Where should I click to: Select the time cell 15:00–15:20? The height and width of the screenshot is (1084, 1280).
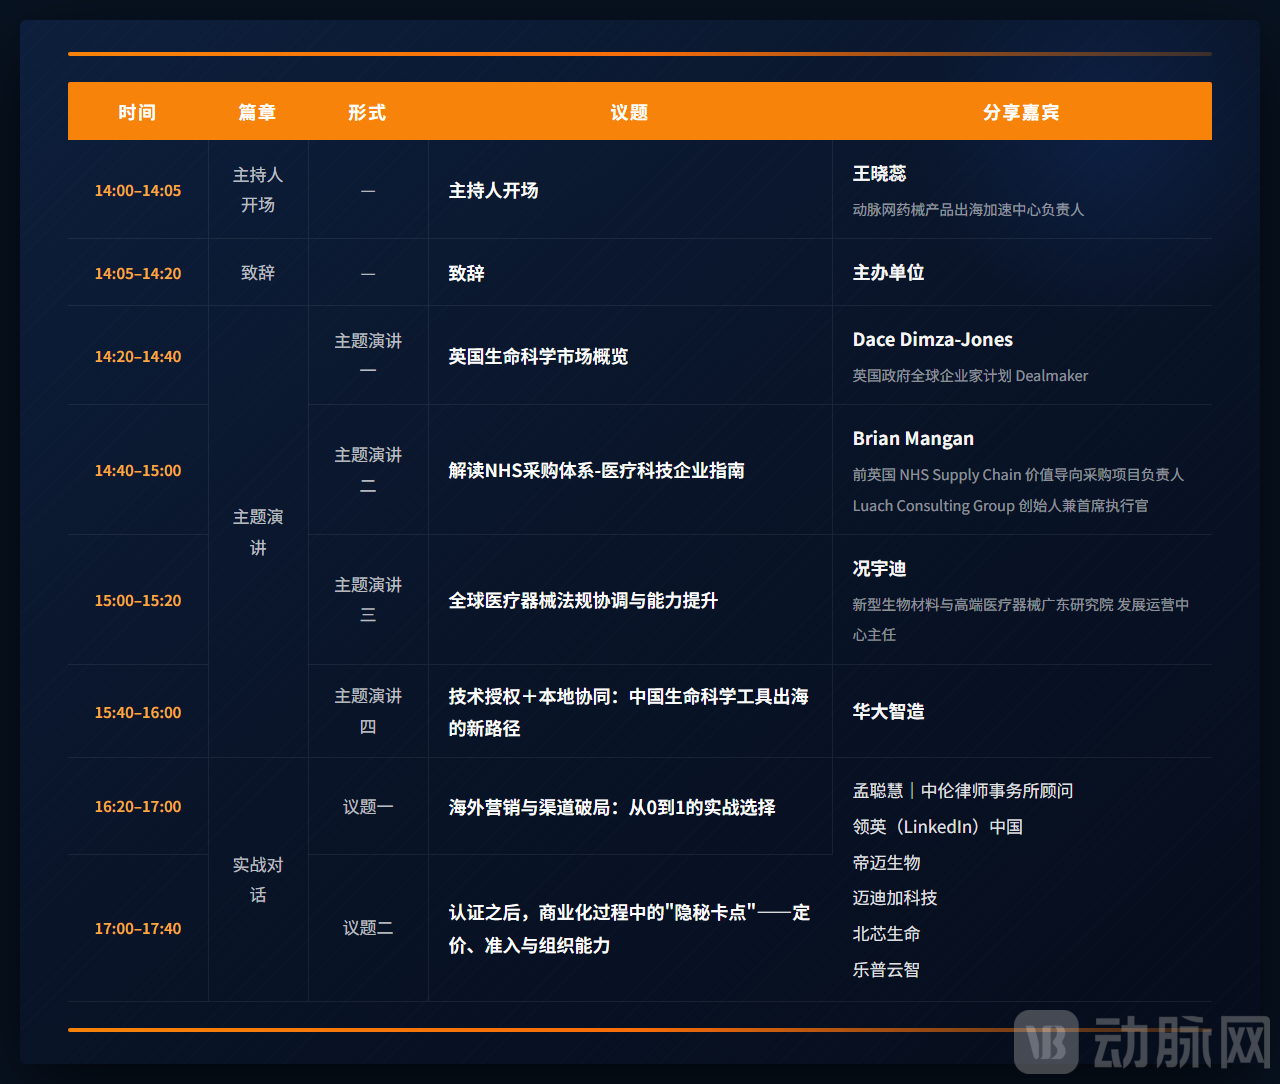pyautogui.click(x=138, y=600)
